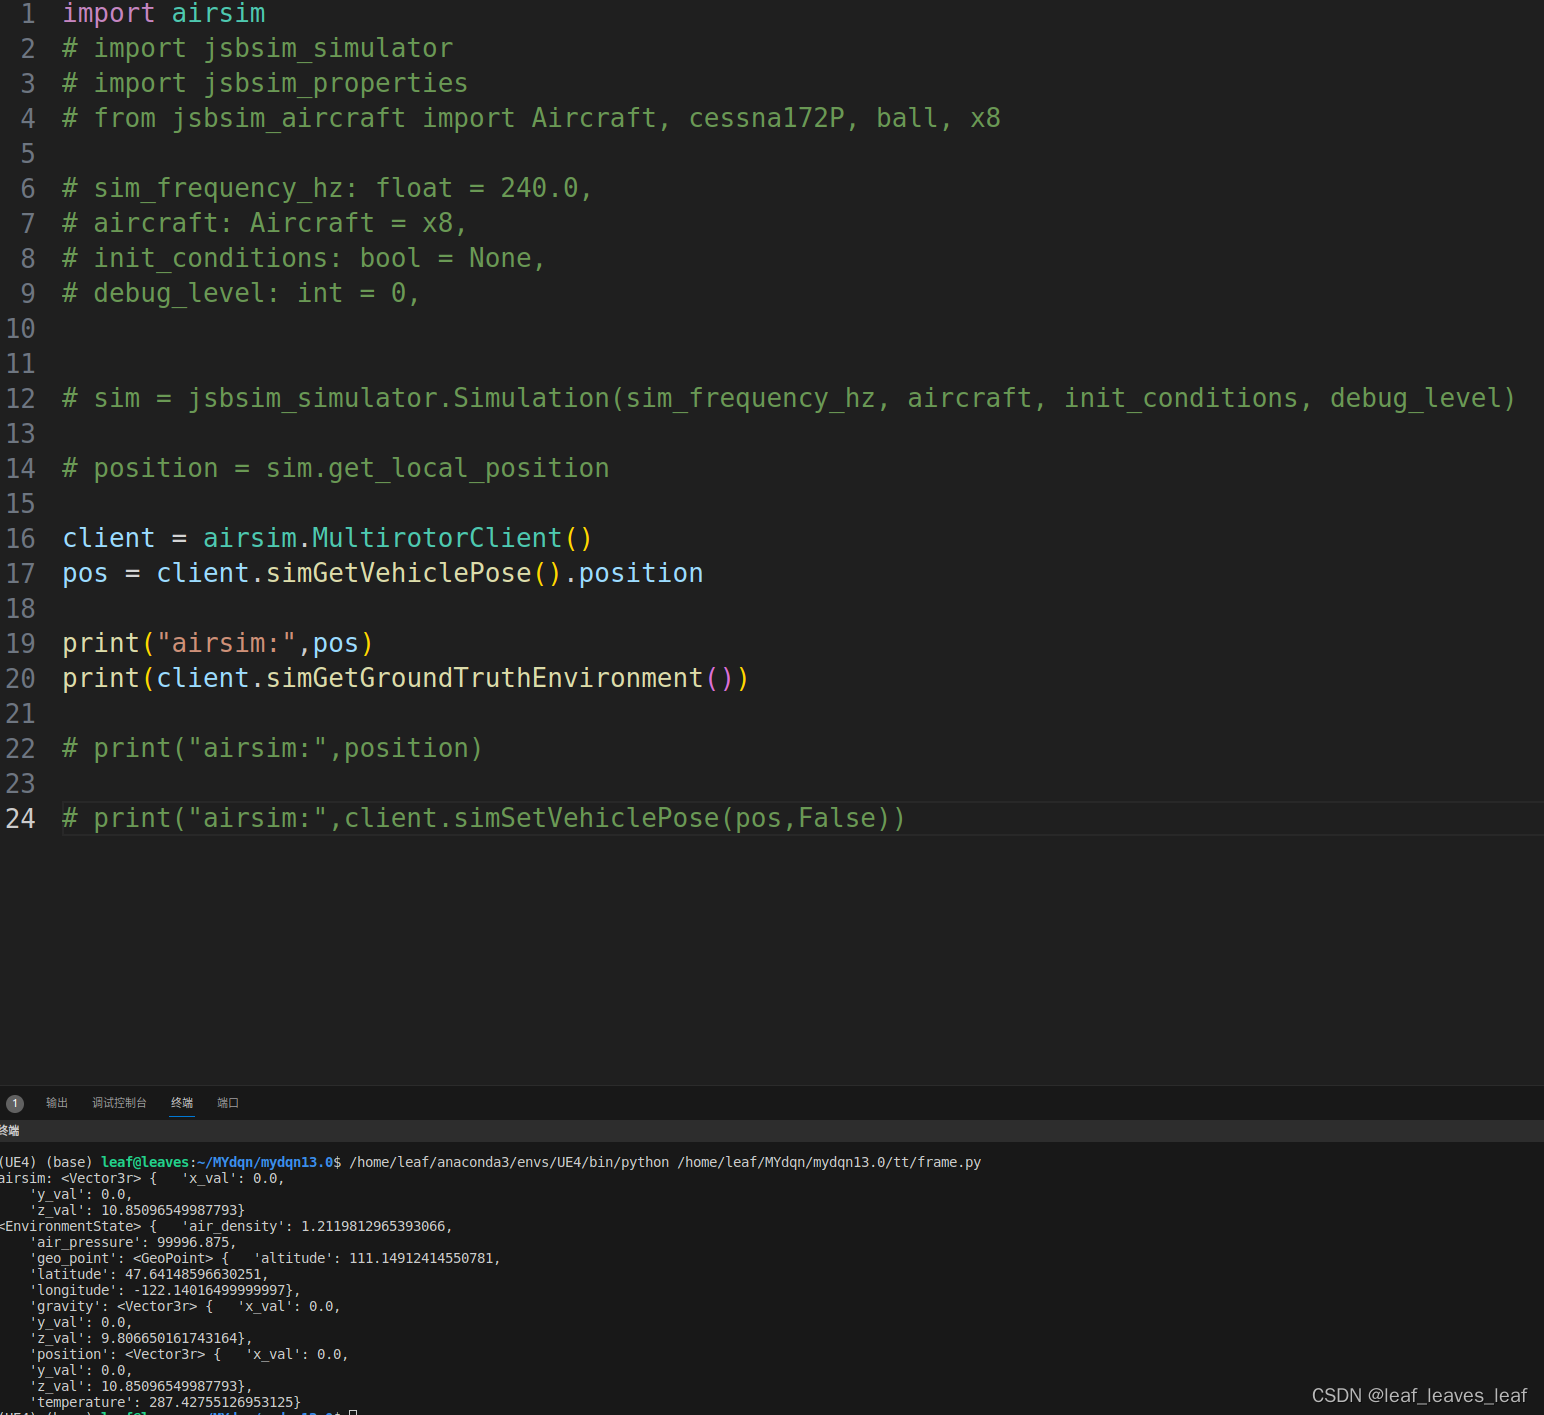The height and width of the screenshot is (1415, 1544).
Task: Click line number 16 in the gutter
Action: pos(20,538)
